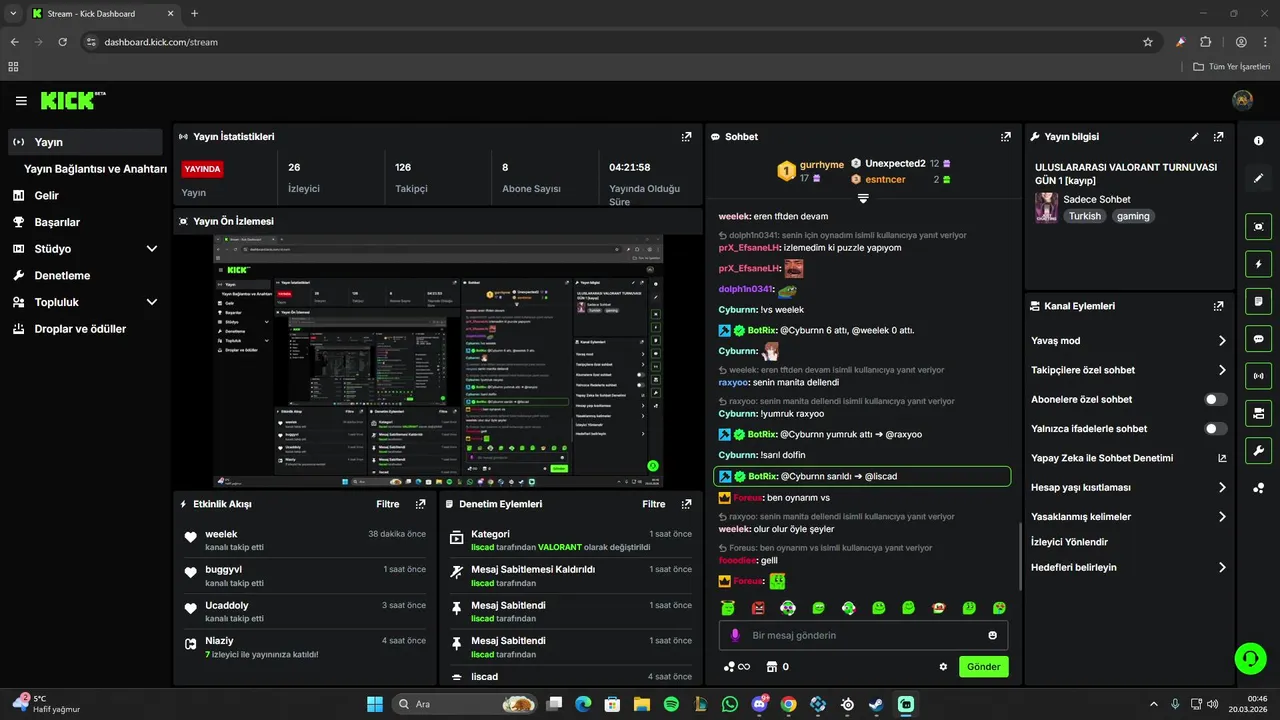Select Yayın in left sidebar
The image size is (1280, 720).
(85, 142)
